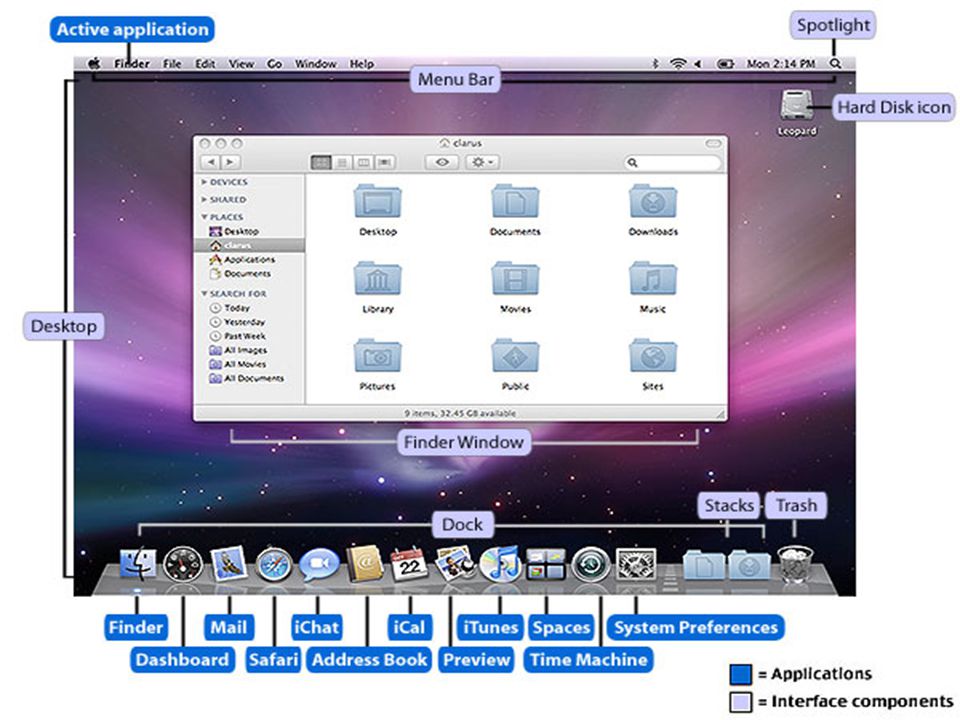Click the Quick Look eye button
This screenshot has height=720, width=960.
[x=442, y=162]
